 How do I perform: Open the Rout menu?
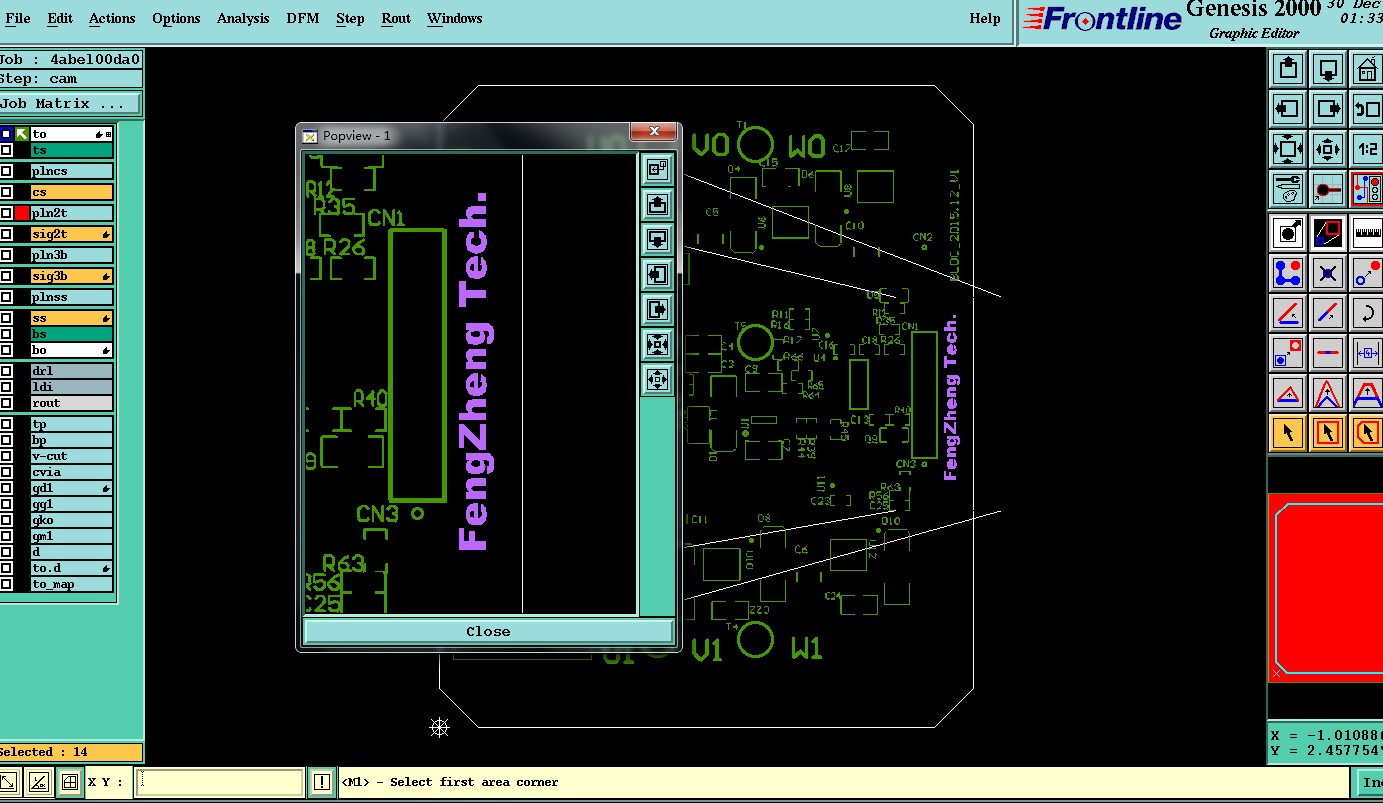(396, 18)
